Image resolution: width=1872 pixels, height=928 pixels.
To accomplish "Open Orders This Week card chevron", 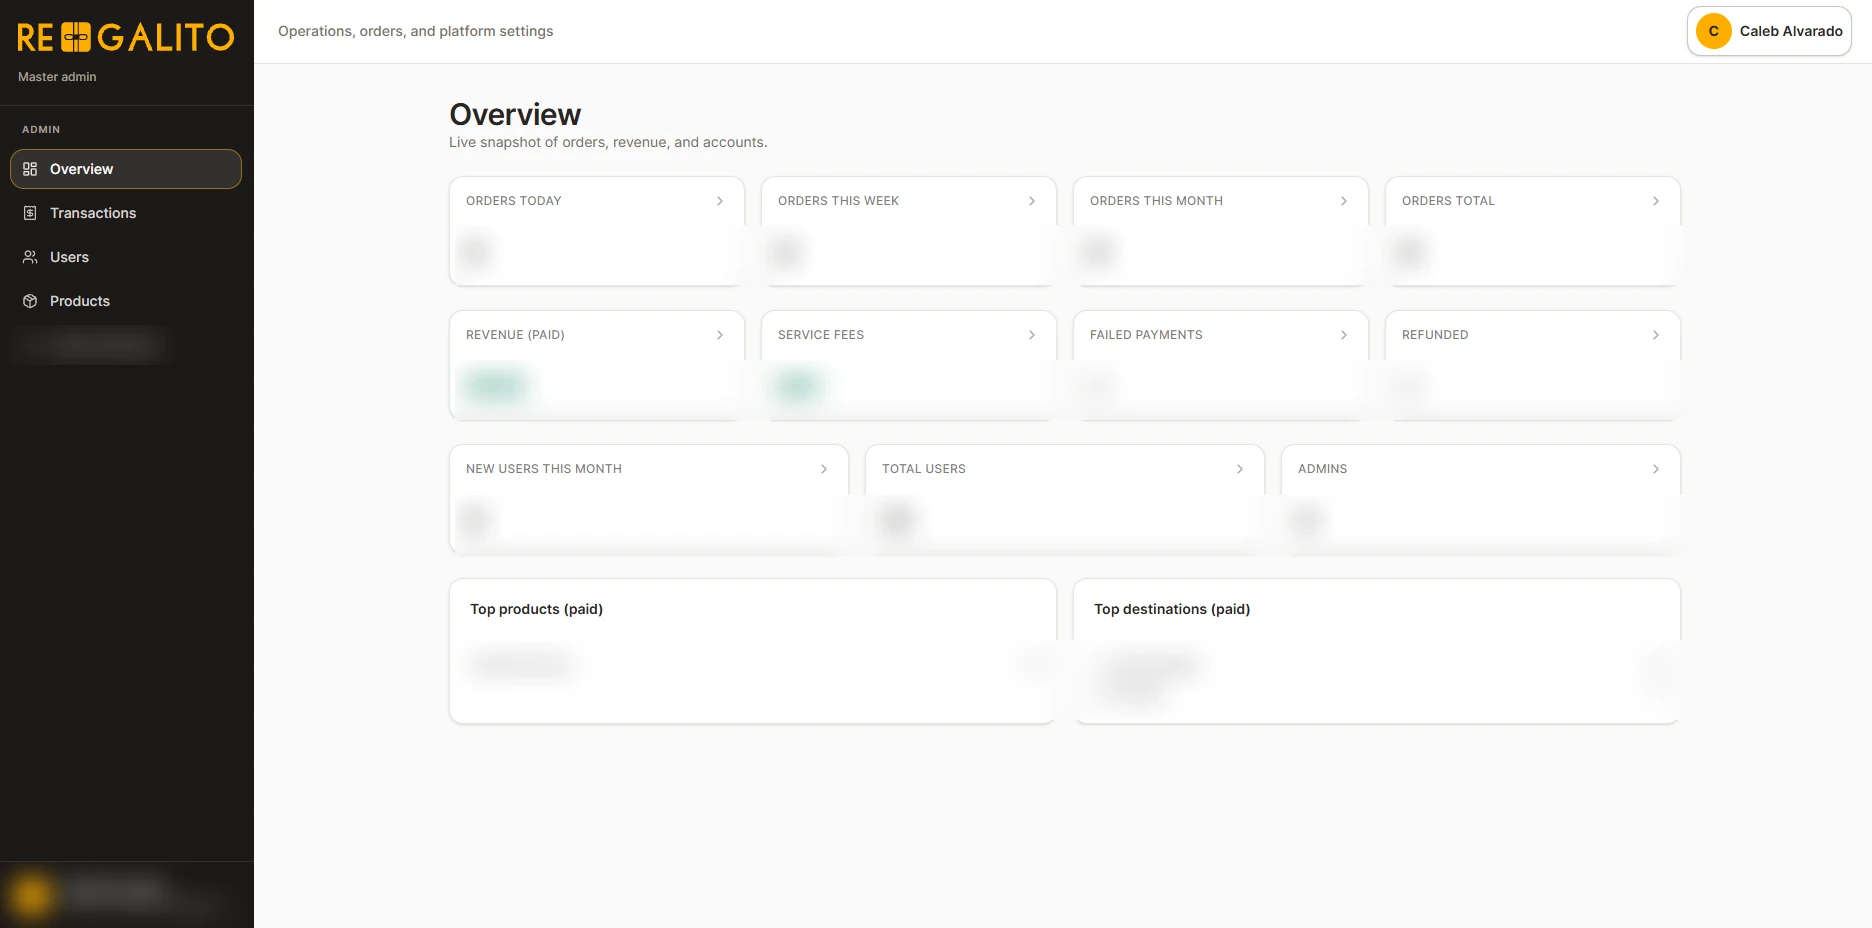I will [1032, 201].
